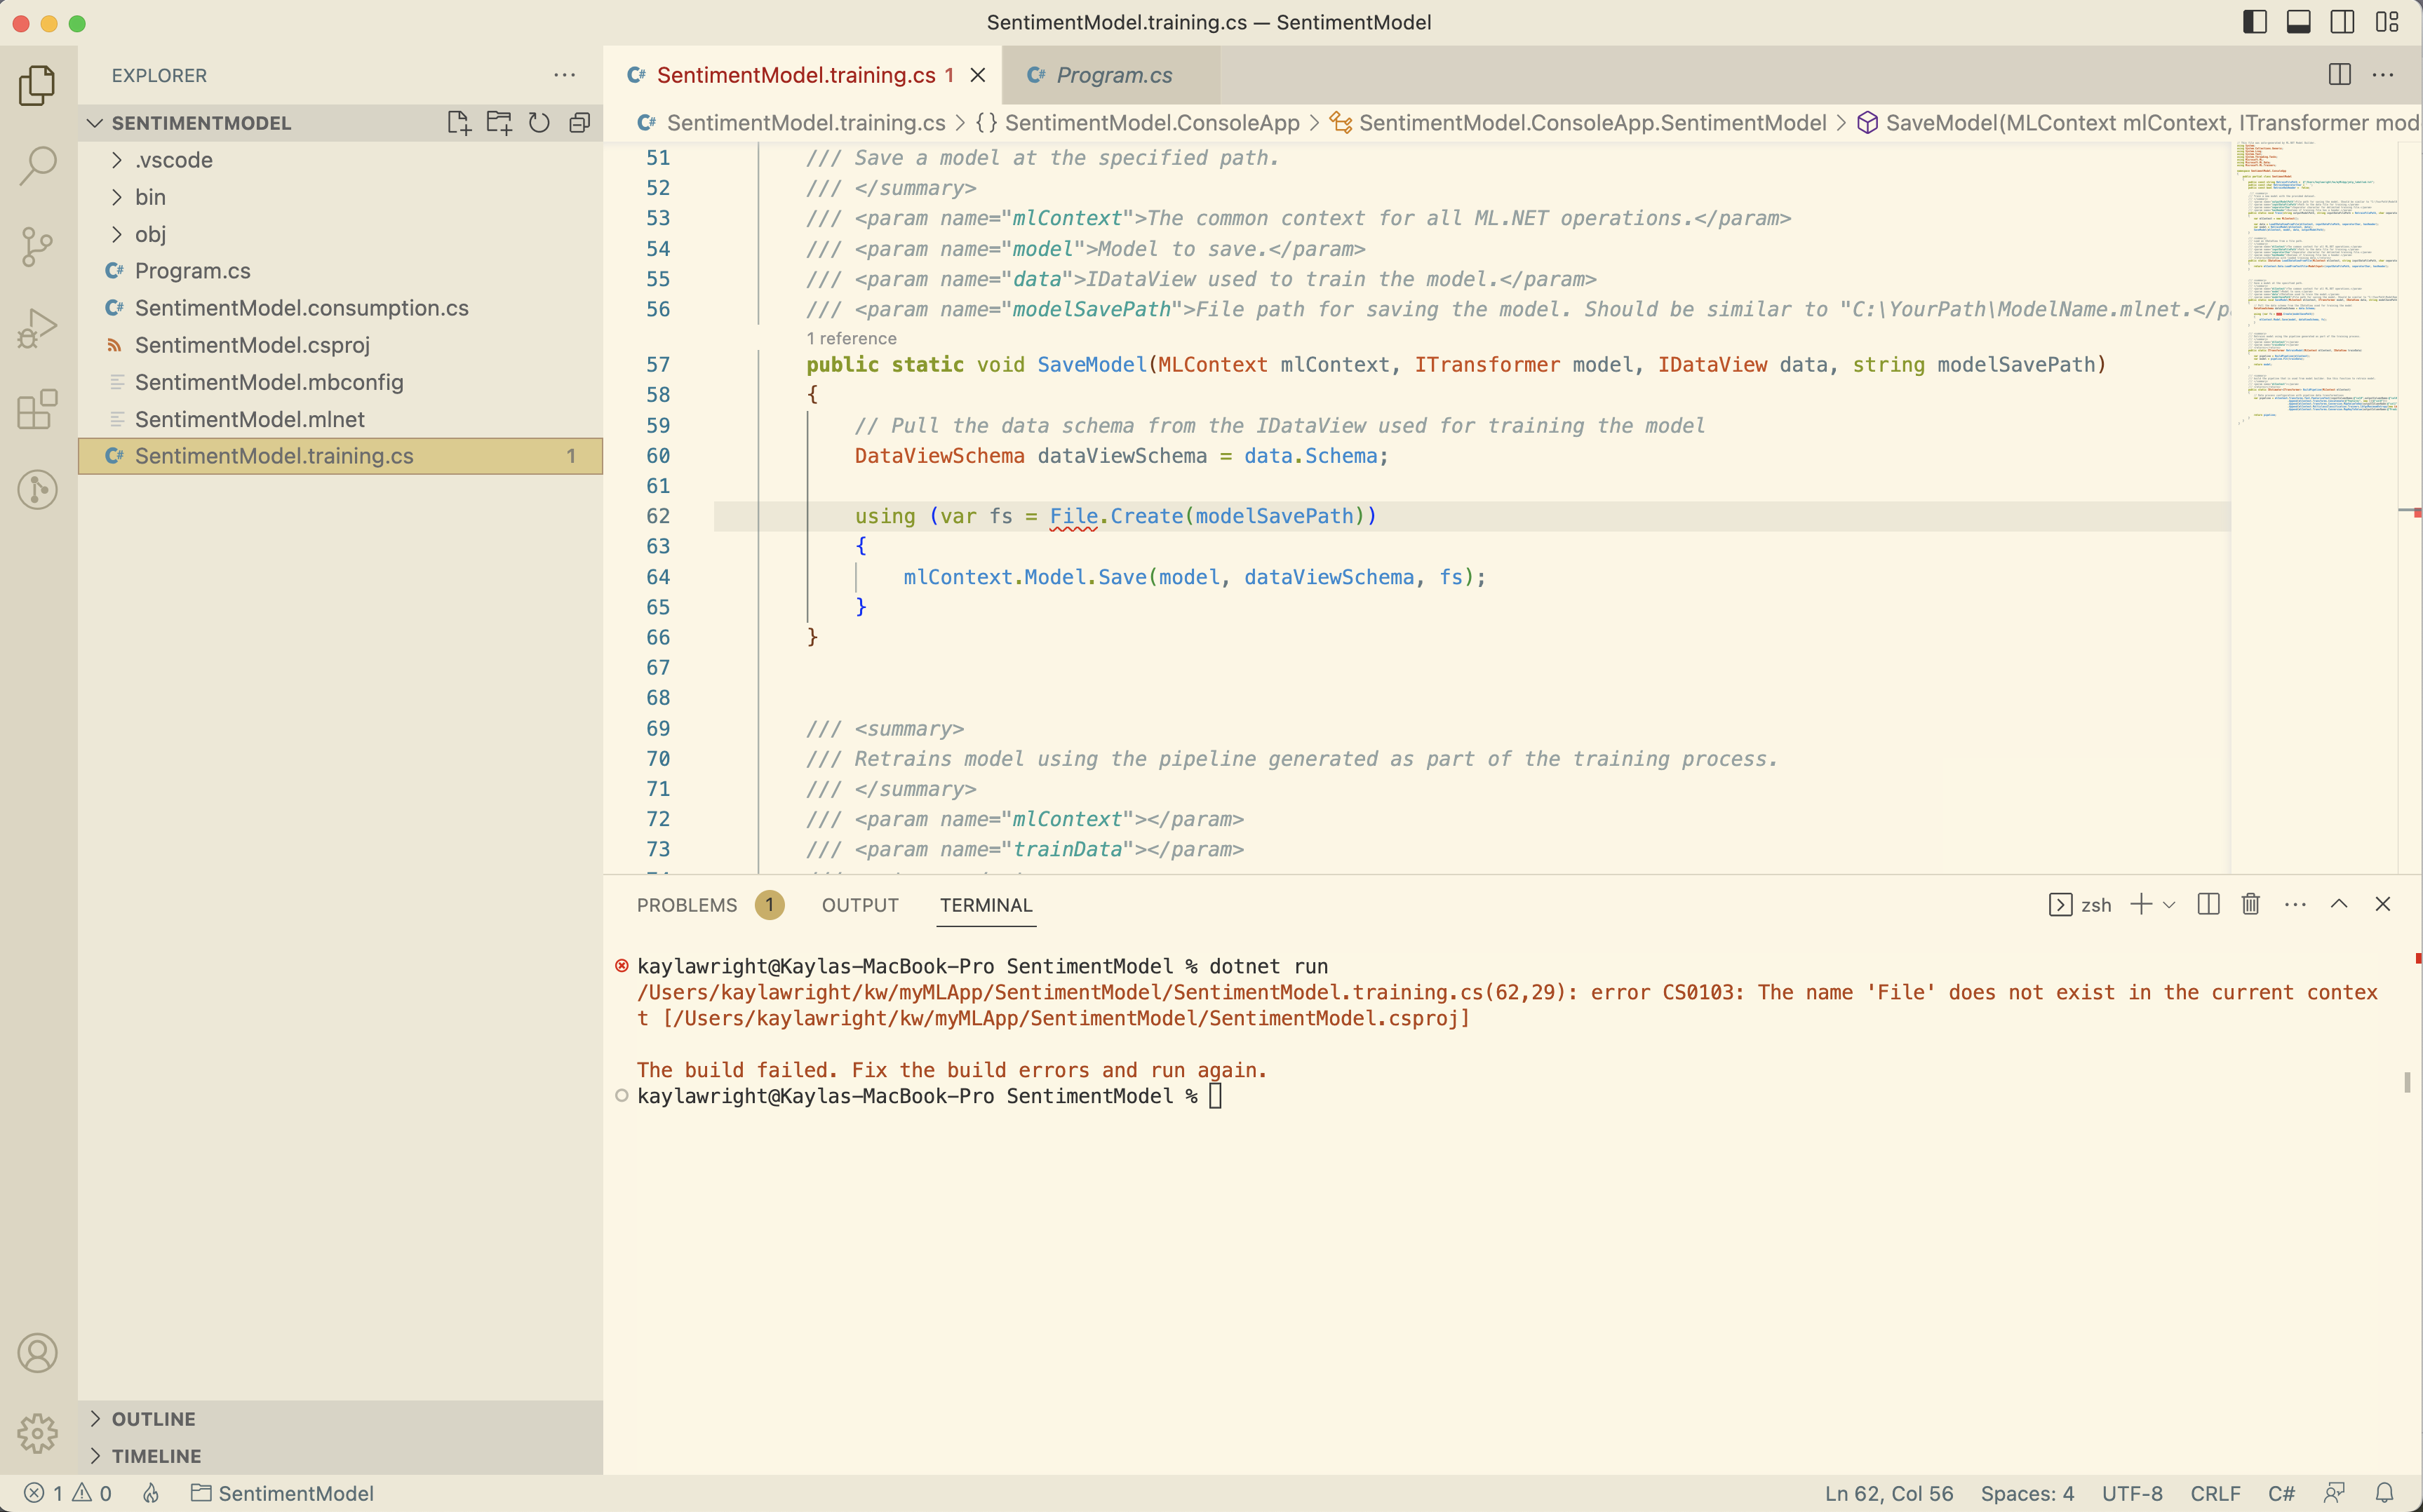
Task: Create a new file in SENTIMENTMODEL explorer
Action: [459, 123]
